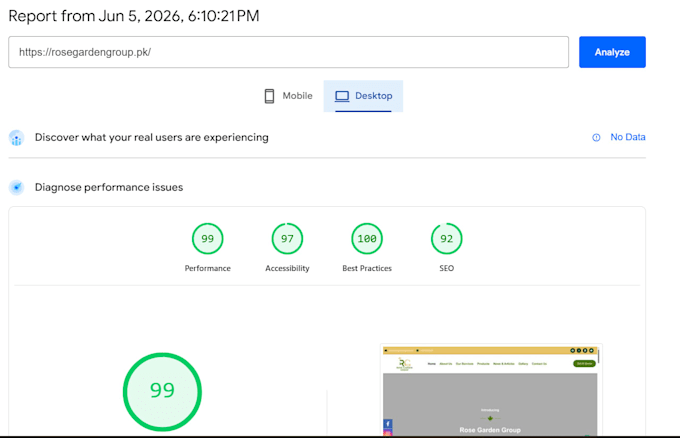Viewport: 680px width, 438px height.
Task: Click the Performance label text
Action: pos(207,268)
